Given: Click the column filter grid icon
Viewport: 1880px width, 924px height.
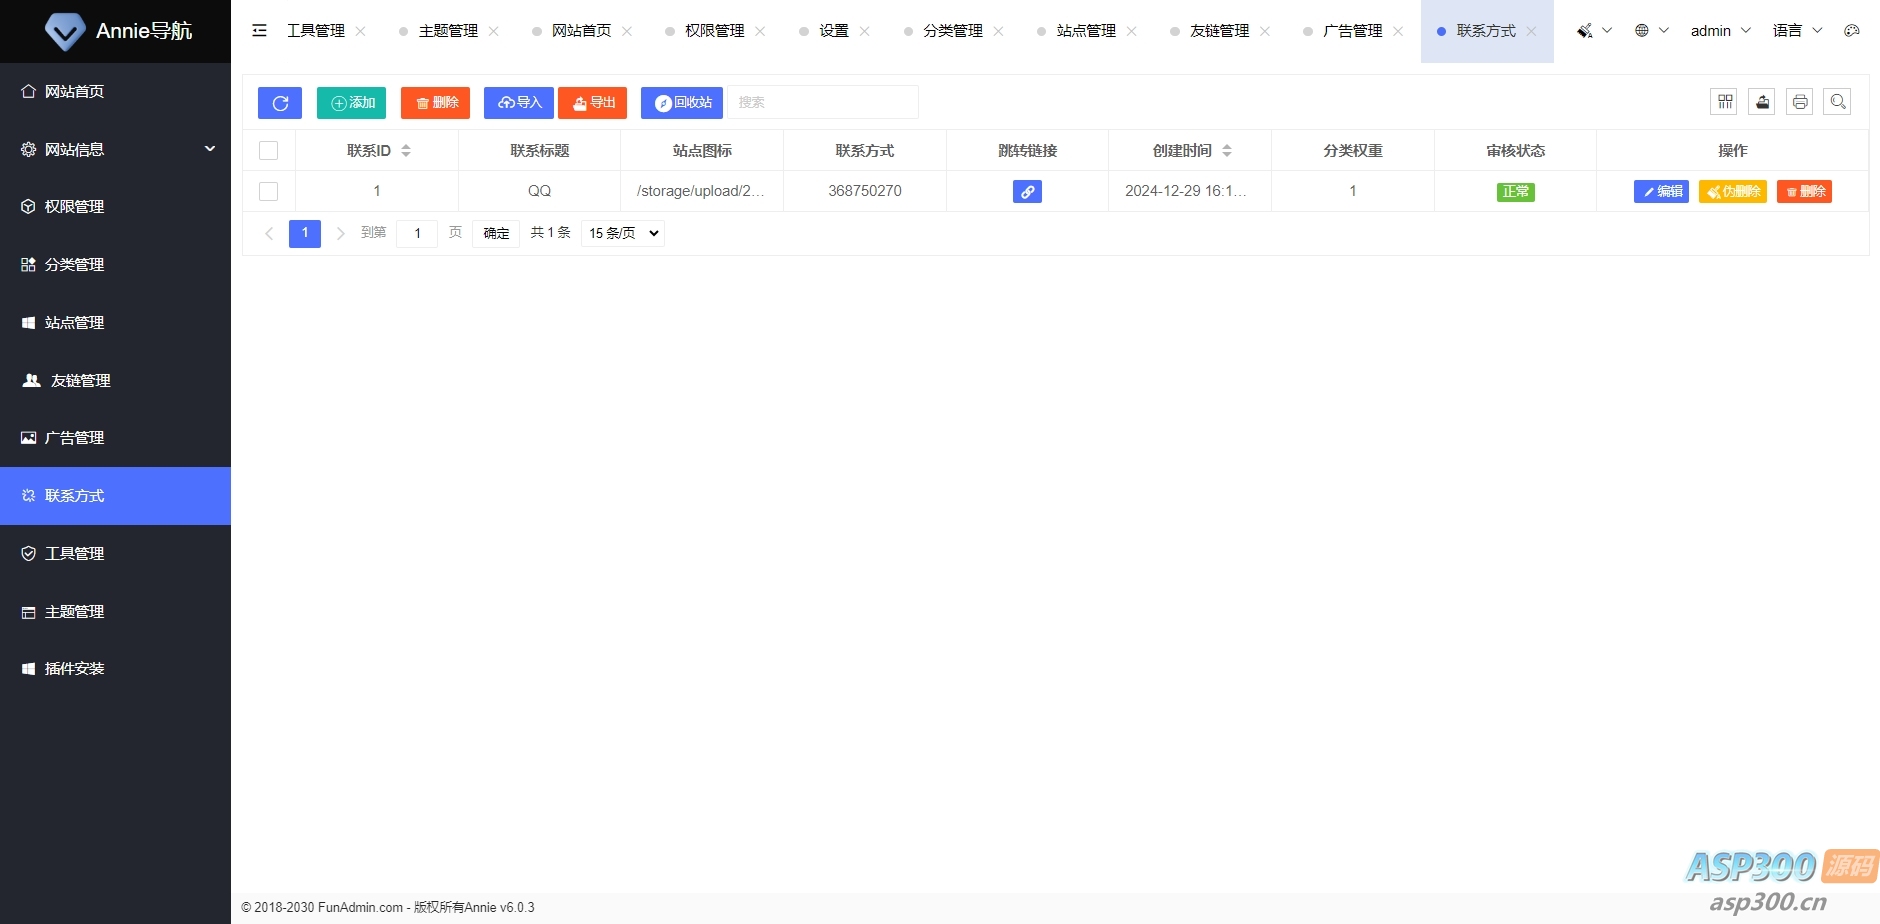Looking at the screenshot, I should coord(1724,102).
